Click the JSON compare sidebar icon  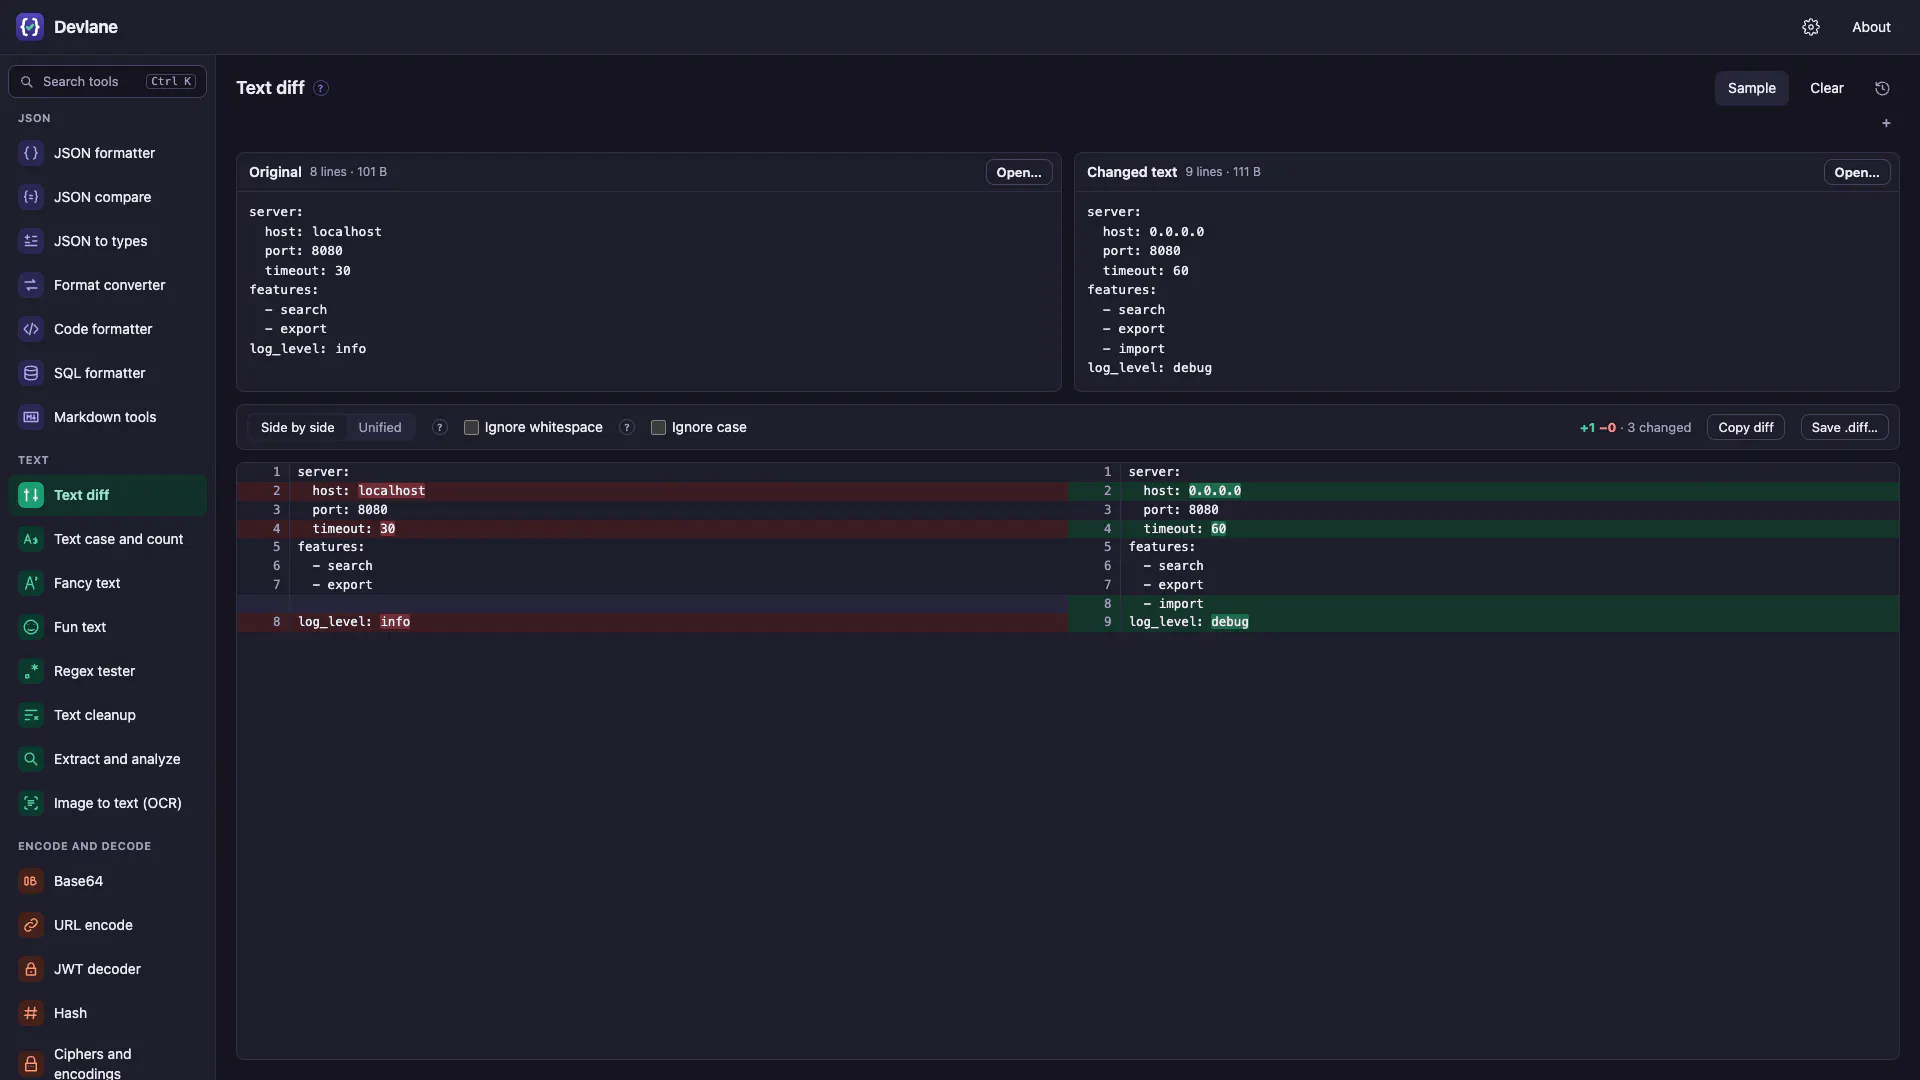(x=31, y=197)
